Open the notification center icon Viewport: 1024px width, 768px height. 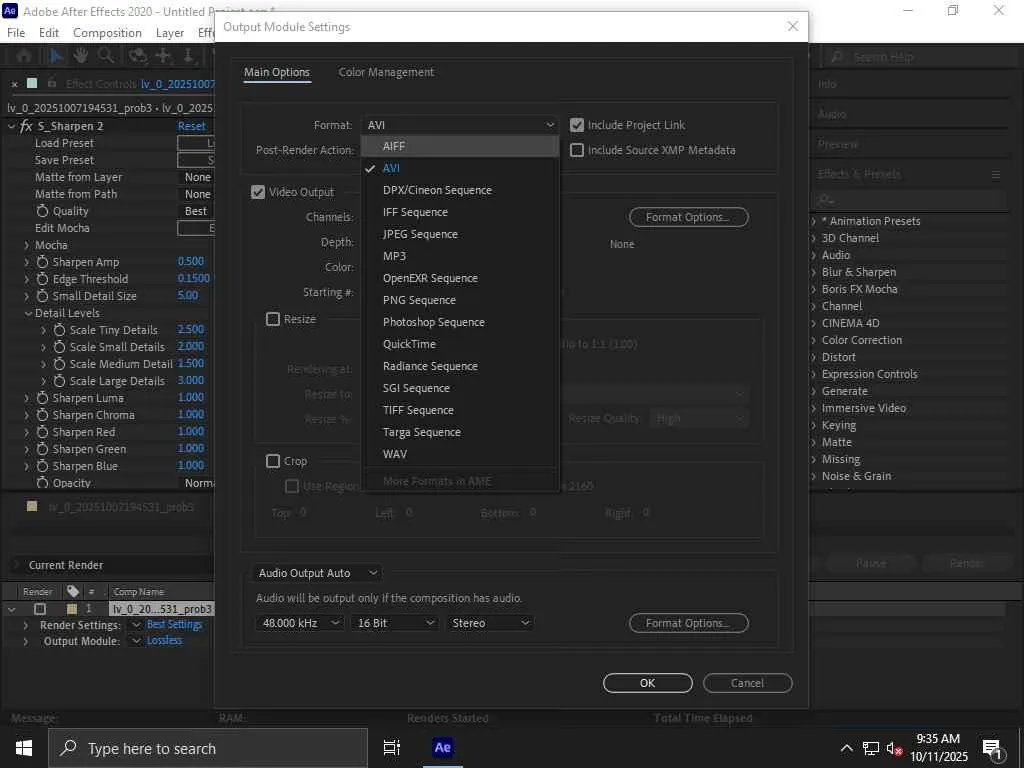[x=992, y=748]
